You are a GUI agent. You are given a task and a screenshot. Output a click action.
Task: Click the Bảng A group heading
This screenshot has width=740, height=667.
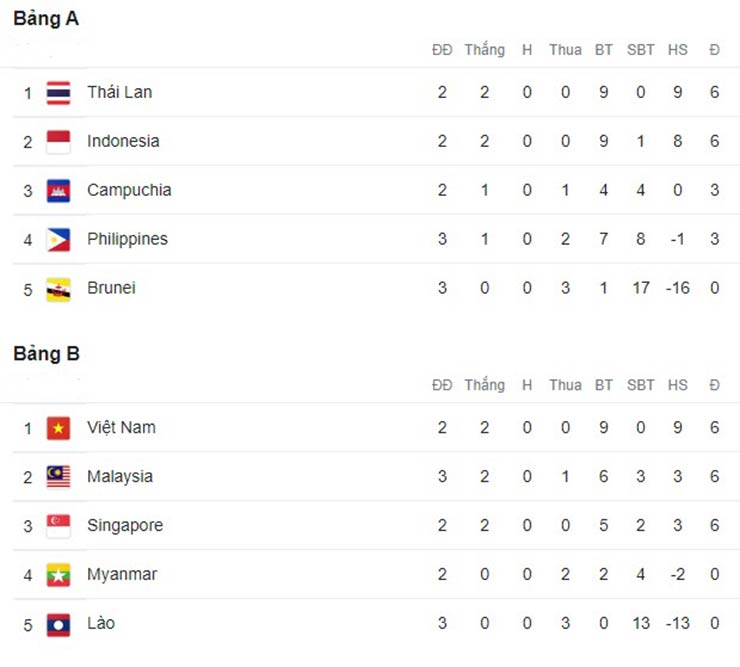(x=46, y=19)
